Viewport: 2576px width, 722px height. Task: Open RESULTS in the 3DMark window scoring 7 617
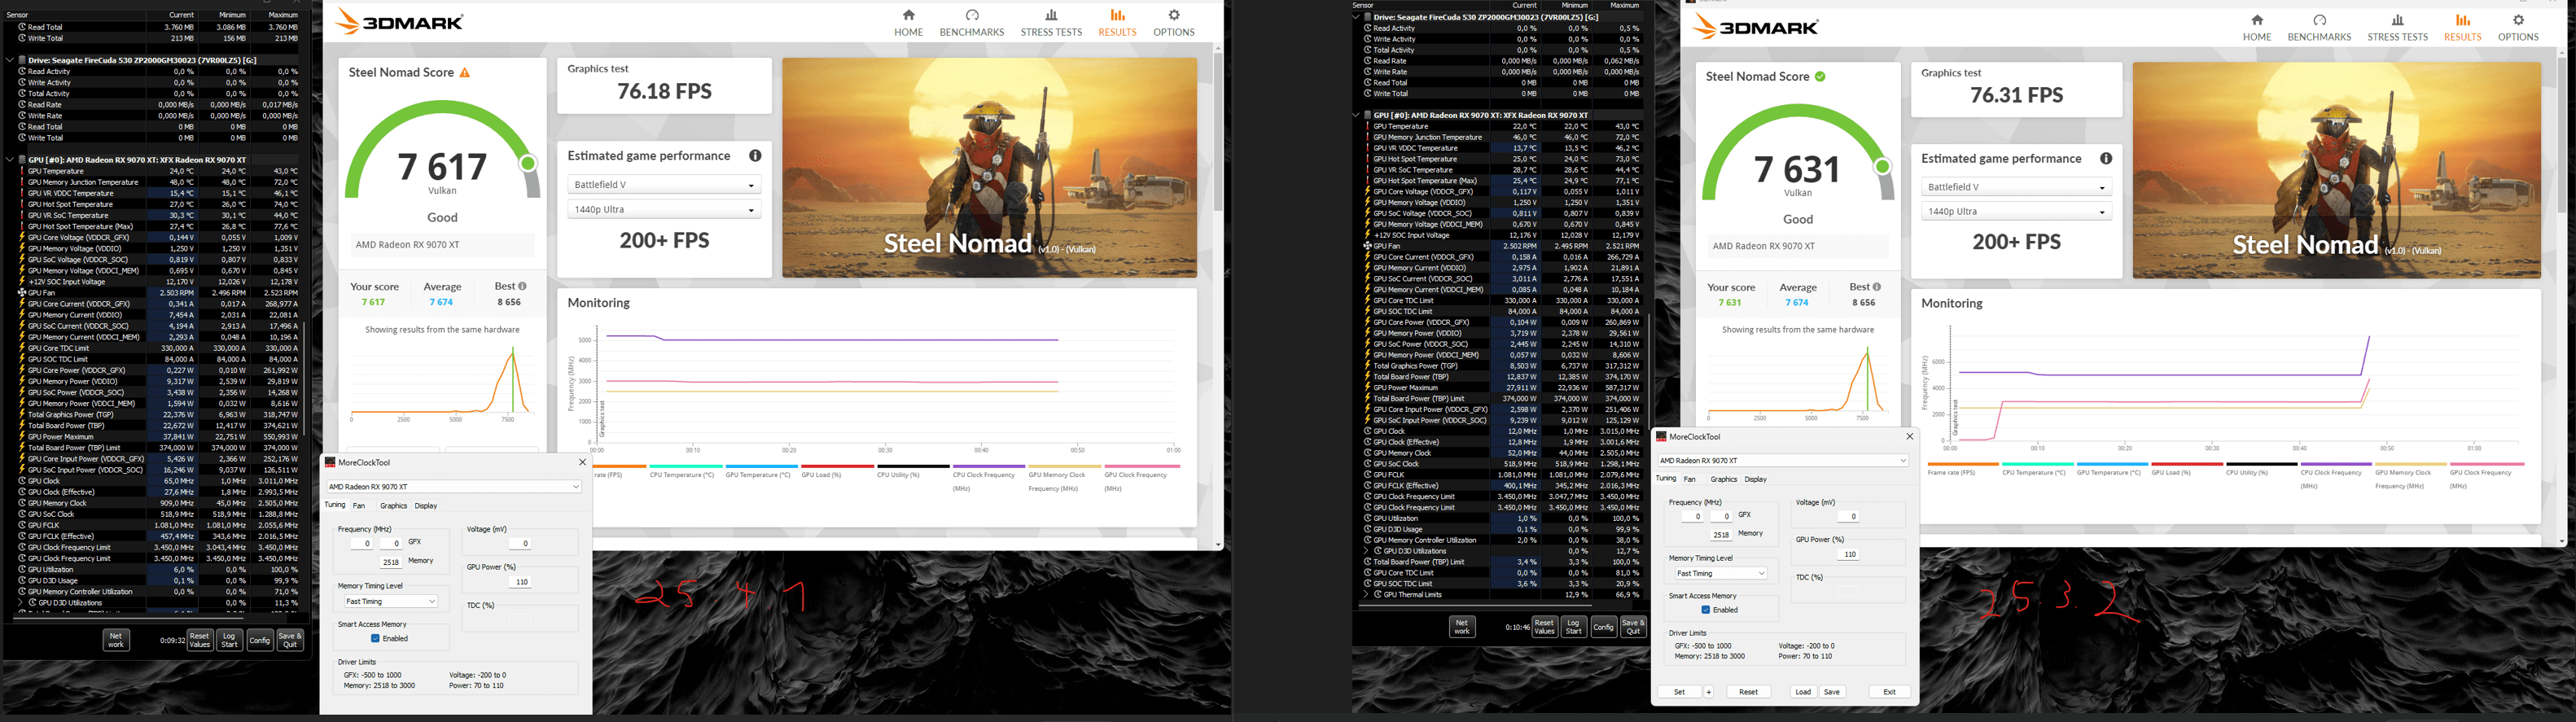pos(1117,23)
